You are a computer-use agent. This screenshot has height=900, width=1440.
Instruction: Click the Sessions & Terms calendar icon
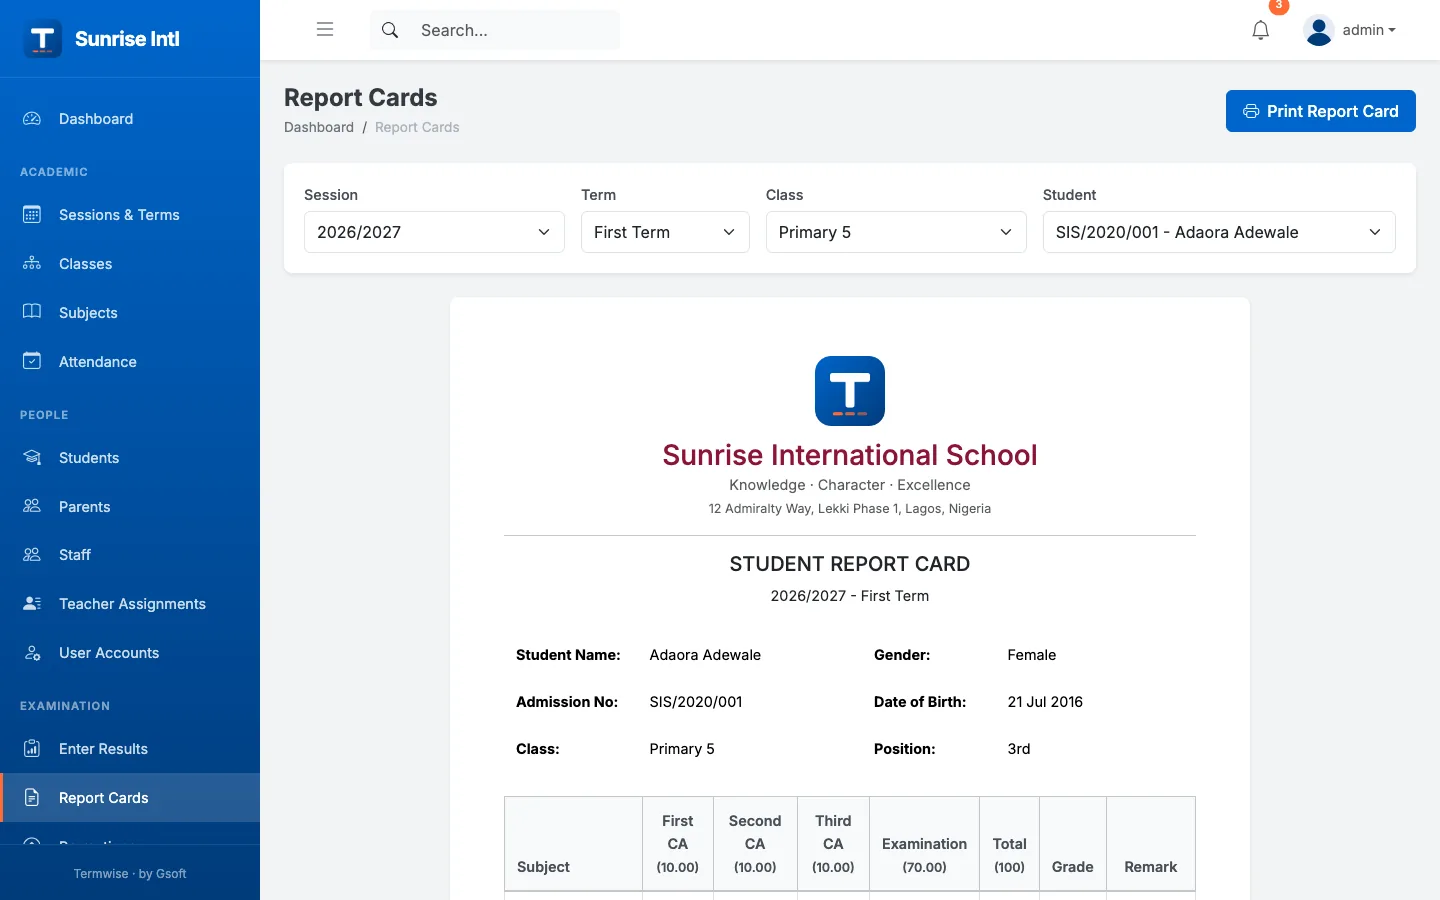tap(32, 214)
